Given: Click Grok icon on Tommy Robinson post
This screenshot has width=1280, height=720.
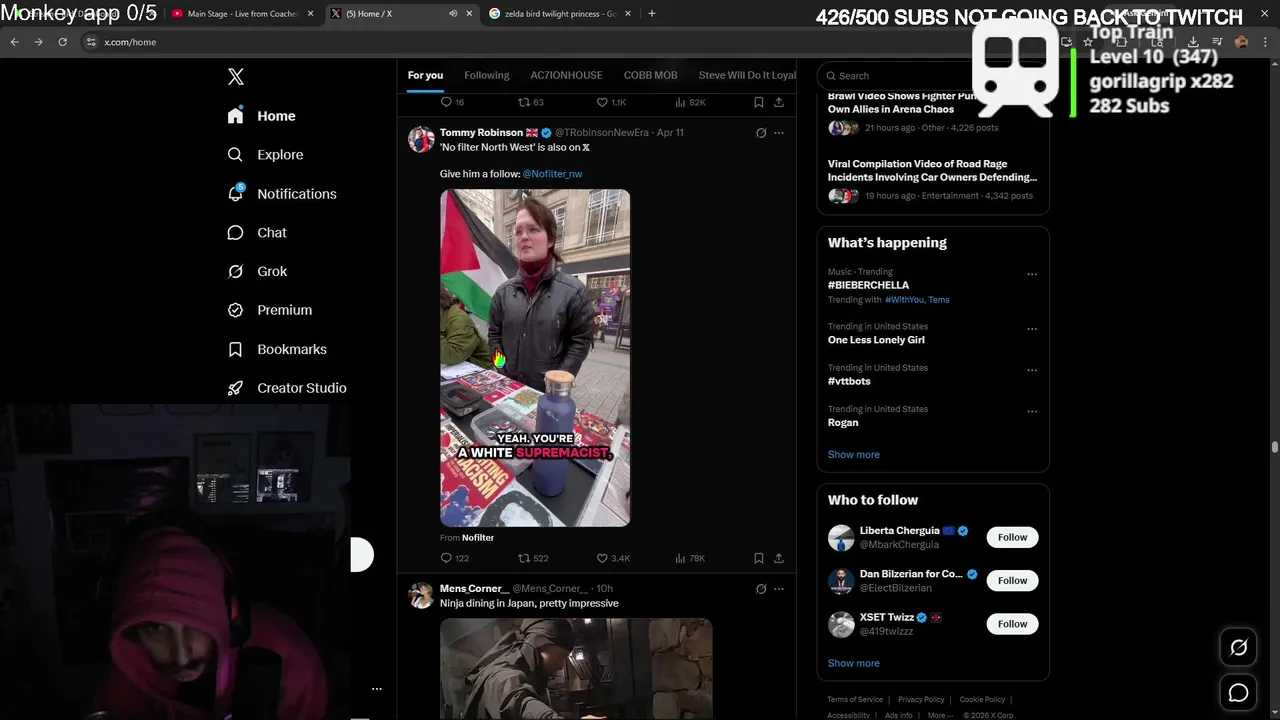Looking at the screenshot, I should [x=761, y=133].
